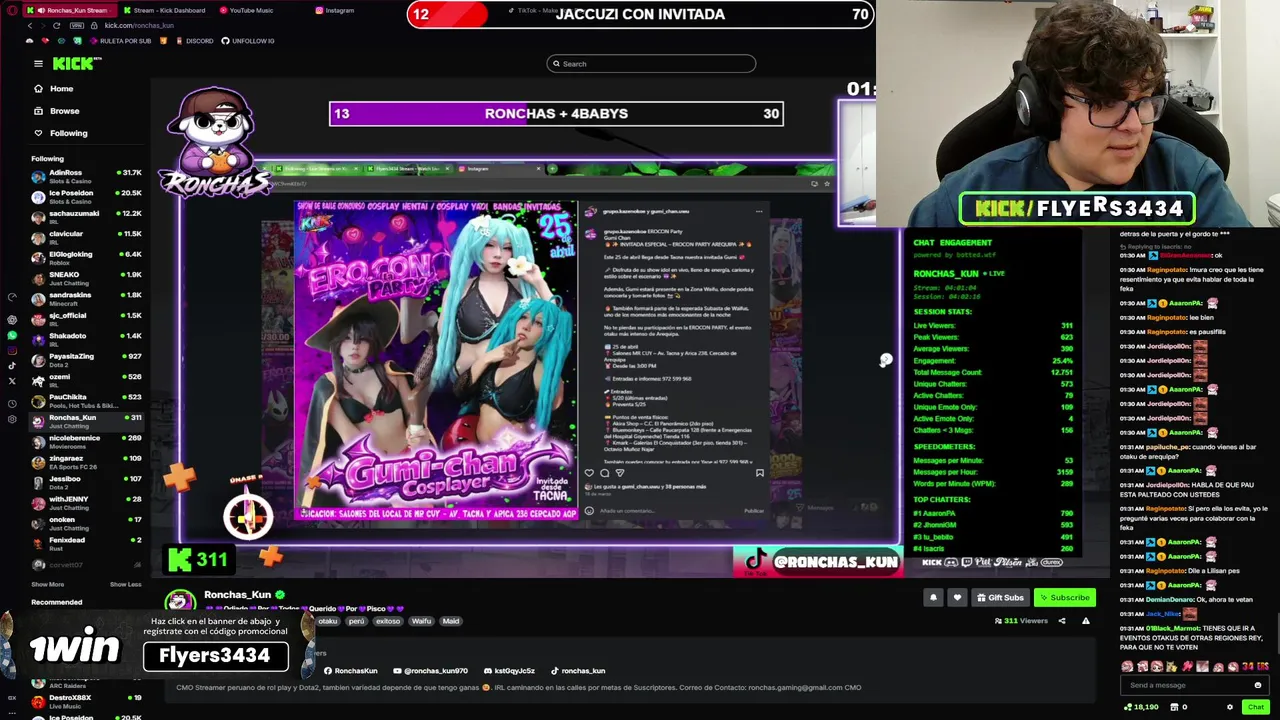Open chat settings gear icon
This screenshot has height=720, width=1280.
coord(1230,707)
